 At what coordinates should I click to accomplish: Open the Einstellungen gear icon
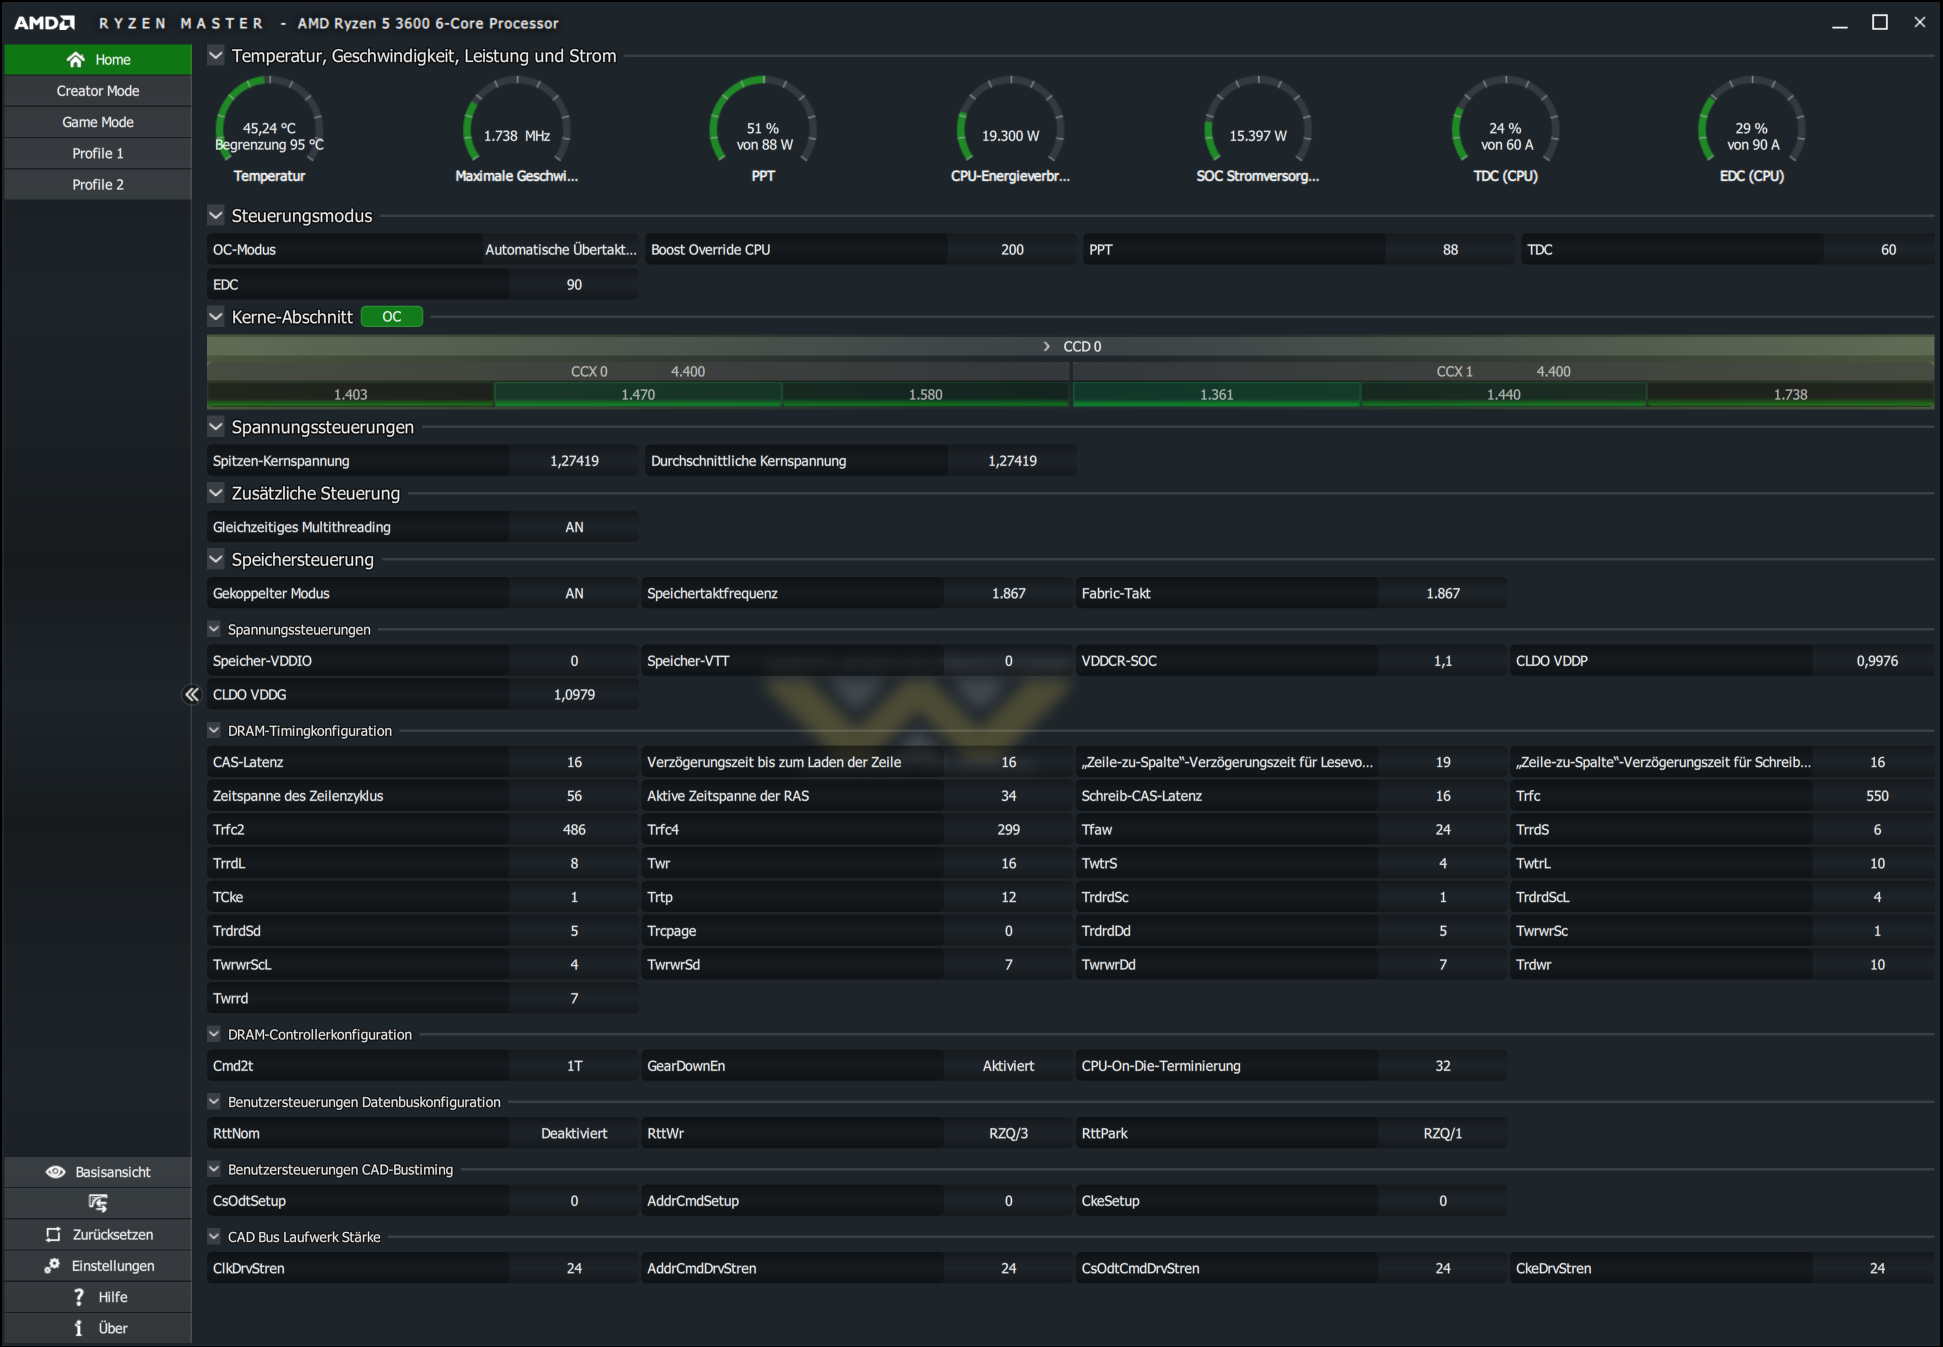[52, 1266]
